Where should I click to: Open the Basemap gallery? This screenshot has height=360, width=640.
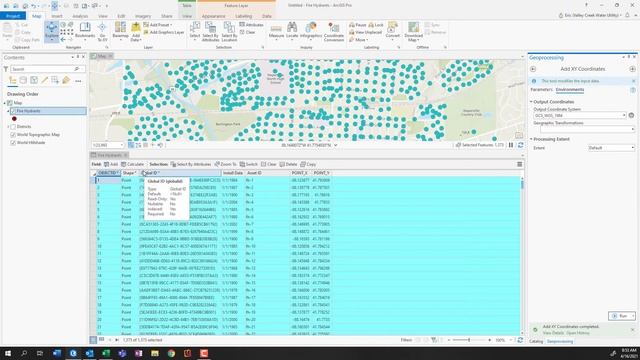(x=120, y=31)
